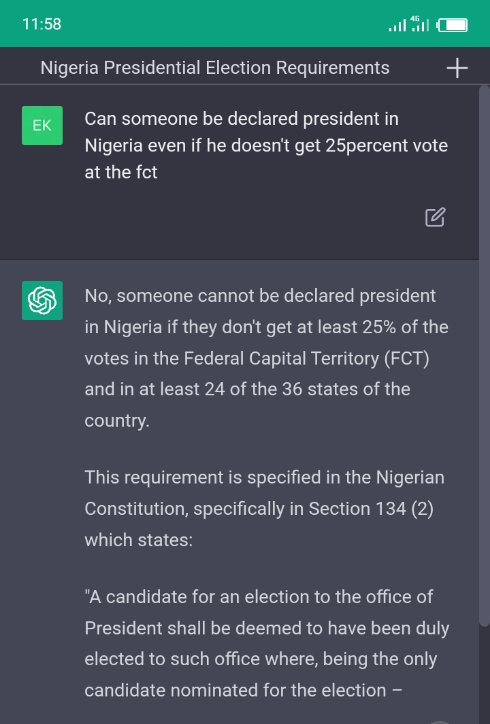Tap the quoted 'A candidate for an election' text

[x=266, y=643]
